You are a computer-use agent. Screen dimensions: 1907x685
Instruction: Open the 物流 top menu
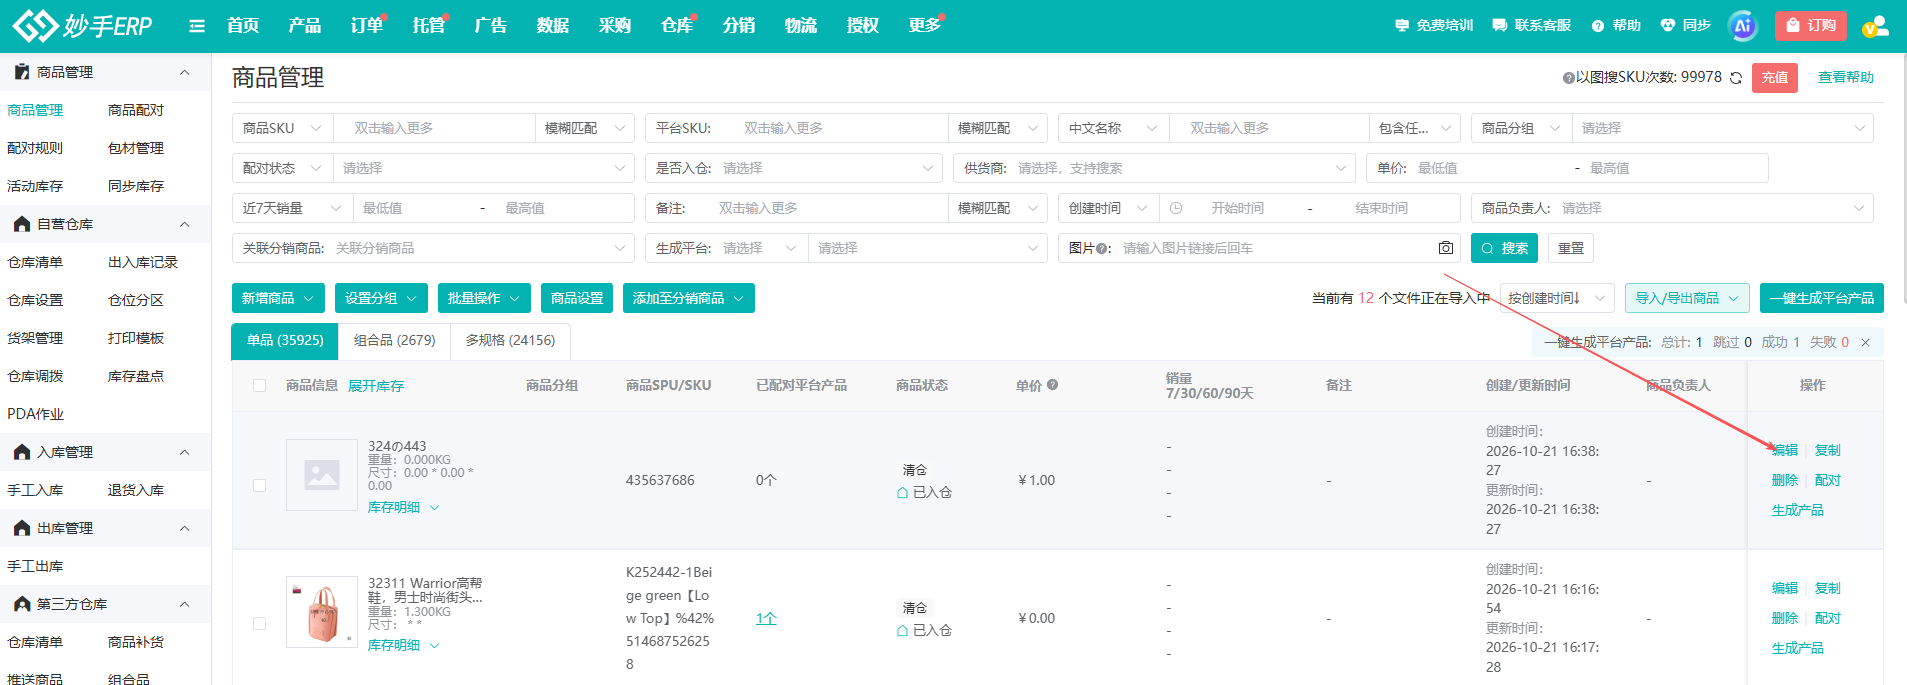[x=801, y=26]
